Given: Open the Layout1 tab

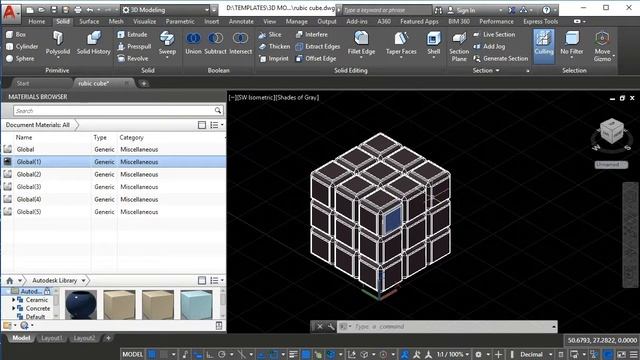Looking at the screenshot, I should (x=52, y=338).
